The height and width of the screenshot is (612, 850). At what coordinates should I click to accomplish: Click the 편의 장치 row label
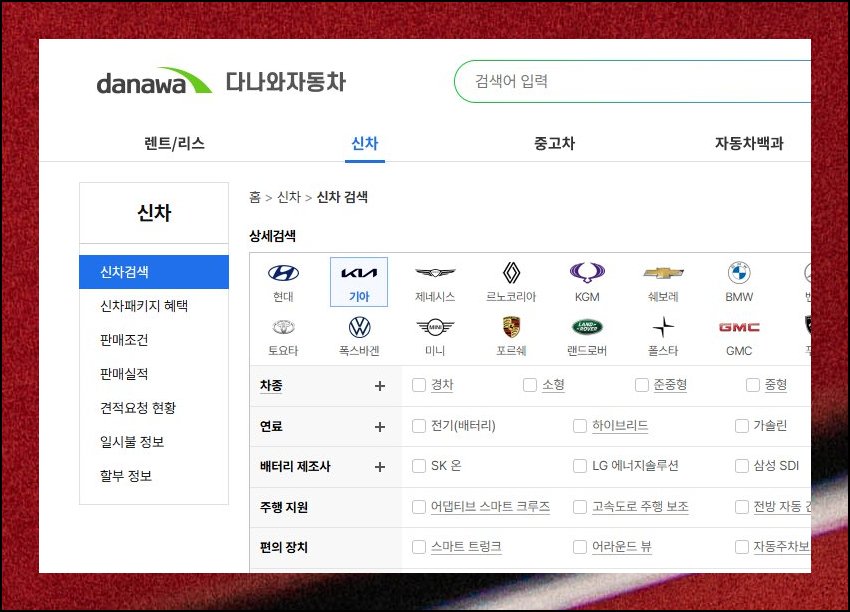(x=284, y=547)
